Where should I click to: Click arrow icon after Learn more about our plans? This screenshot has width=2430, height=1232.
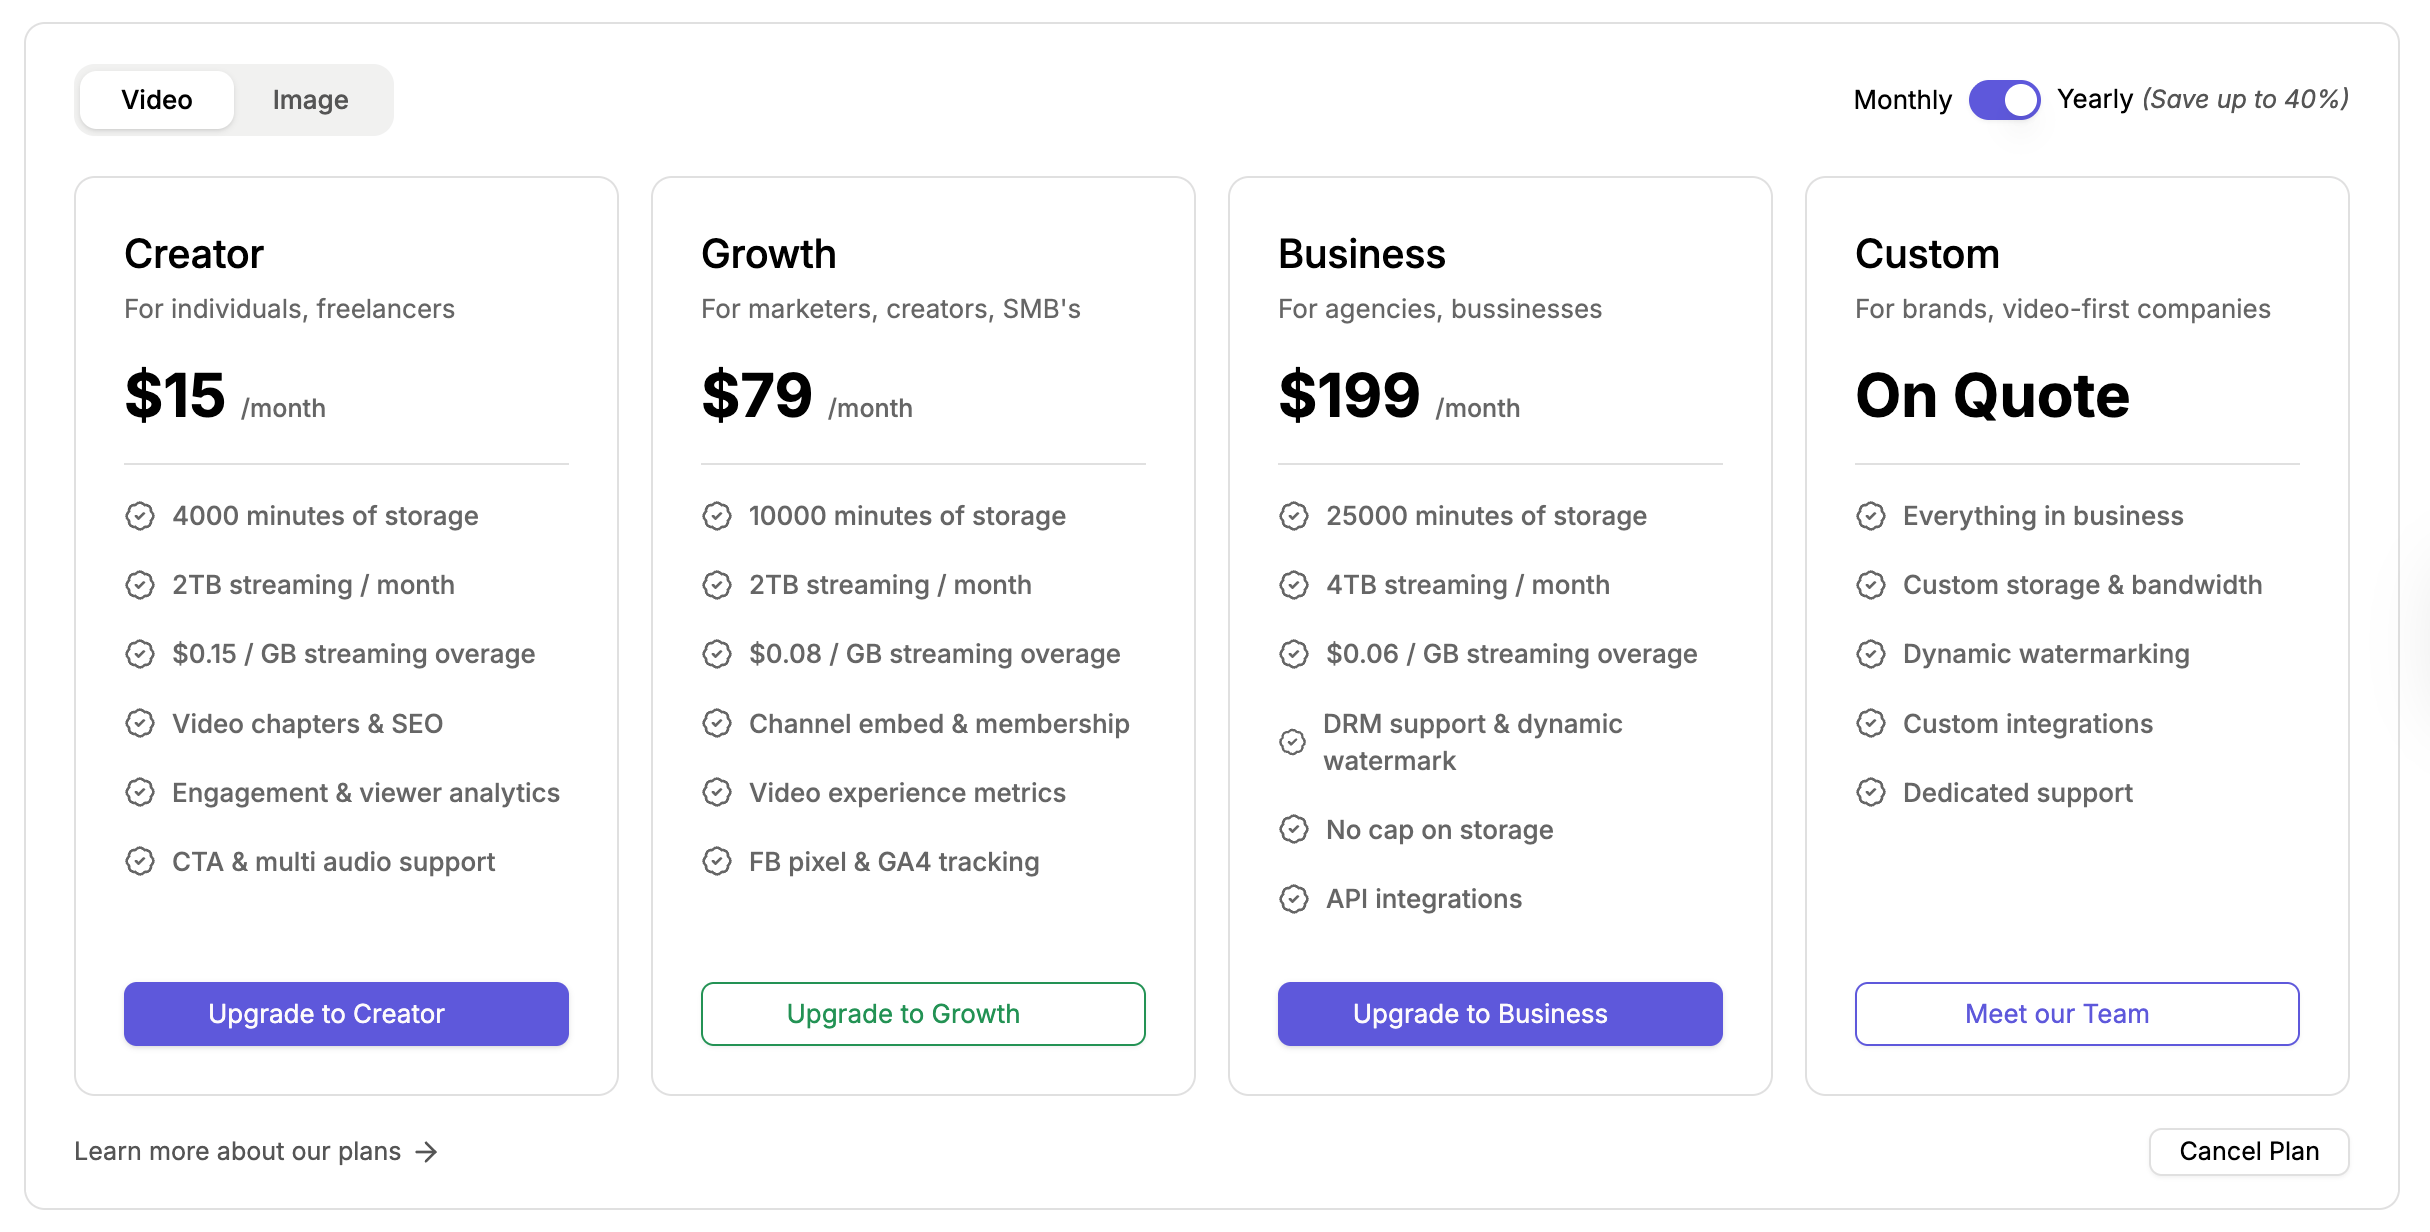pos(427,1152)
